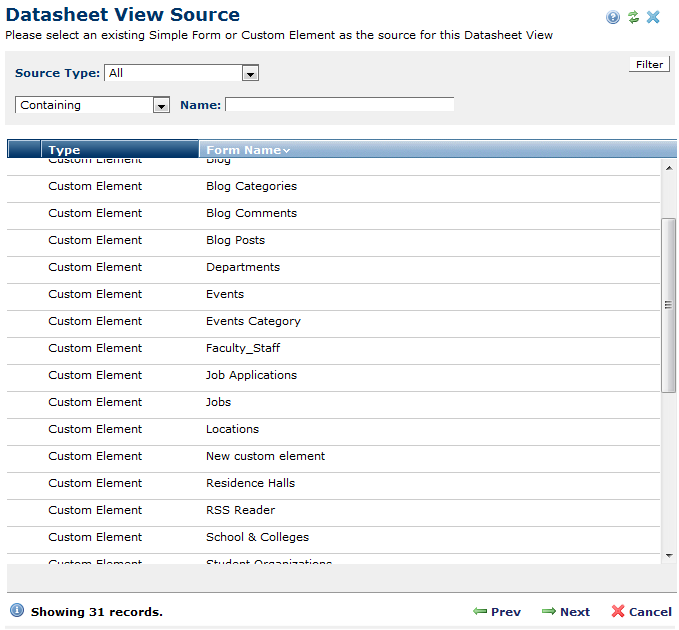Sort by the Form Name column header
Screen dimensions: 679x630
[x=247, y=150]
